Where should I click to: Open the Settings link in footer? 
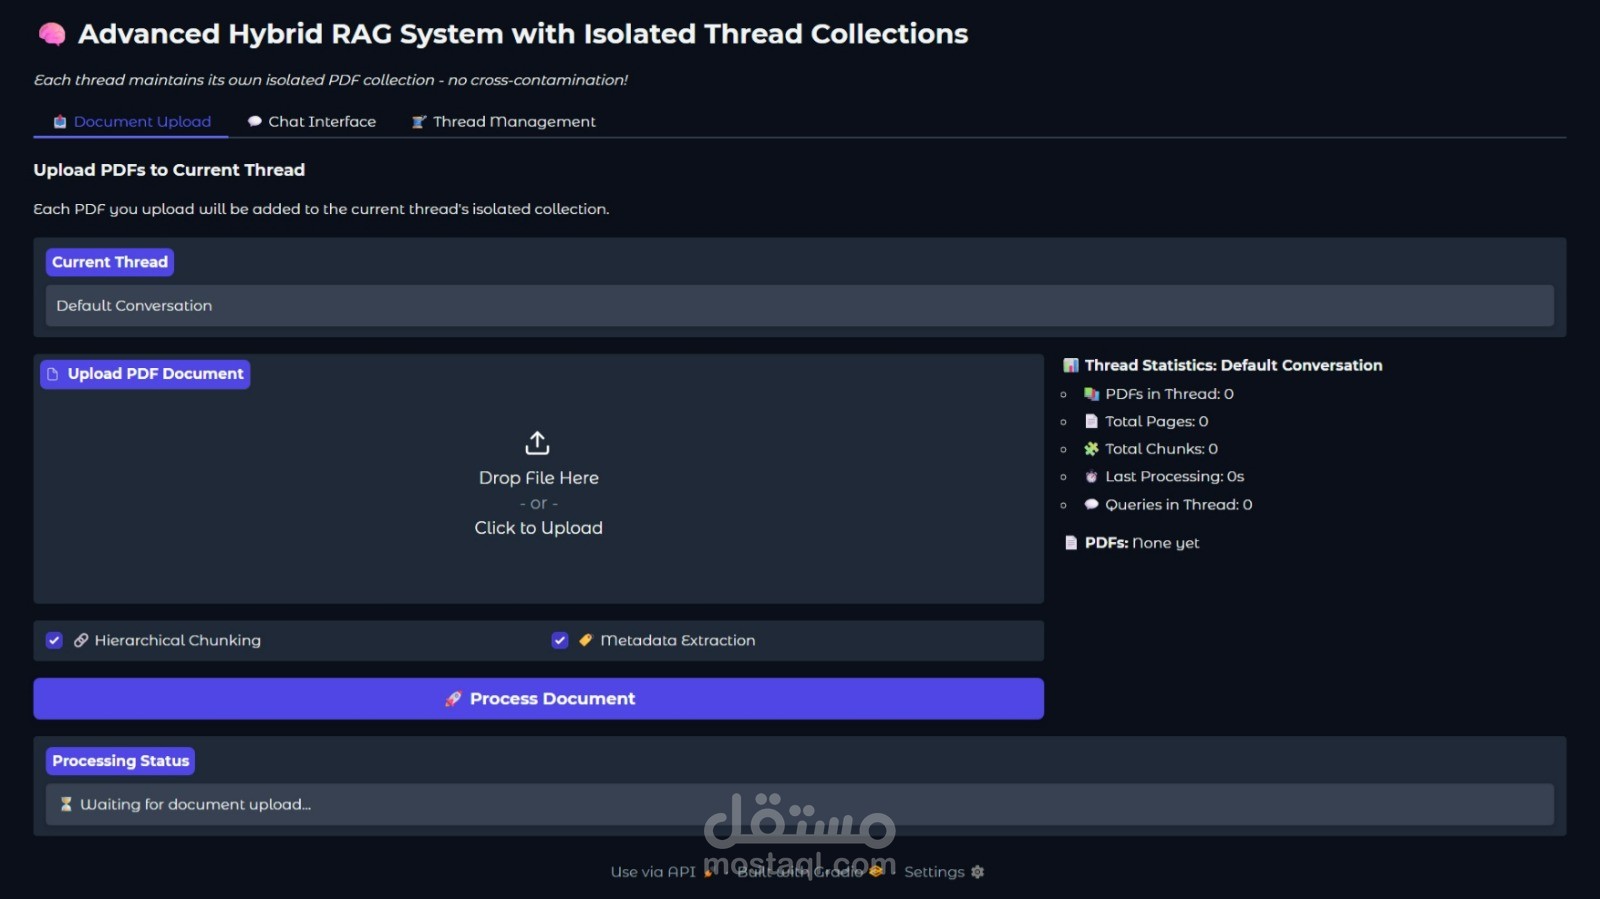pyautogui.click(x=944, y=872)
